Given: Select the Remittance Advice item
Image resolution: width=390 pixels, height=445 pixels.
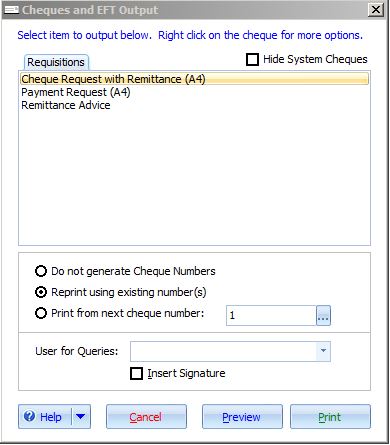Looking at the screenshot, I should pos(66,105).
